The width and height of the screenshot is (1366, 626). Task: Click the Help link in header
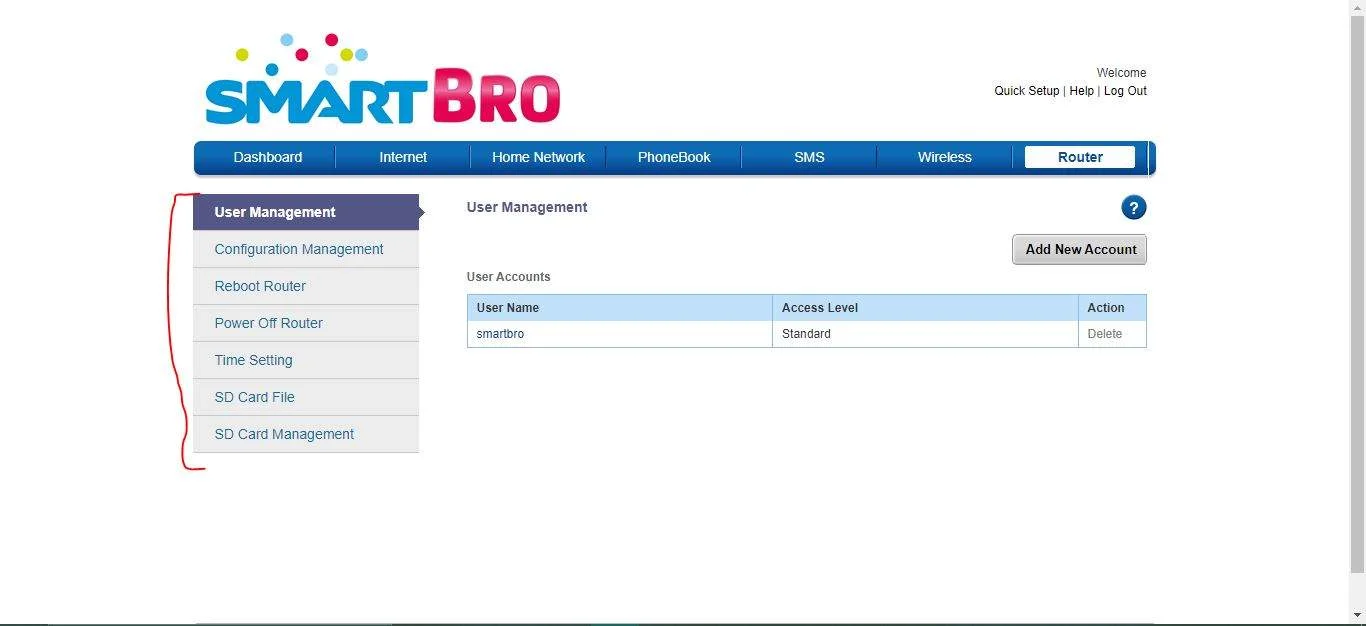pos(1081,91)
